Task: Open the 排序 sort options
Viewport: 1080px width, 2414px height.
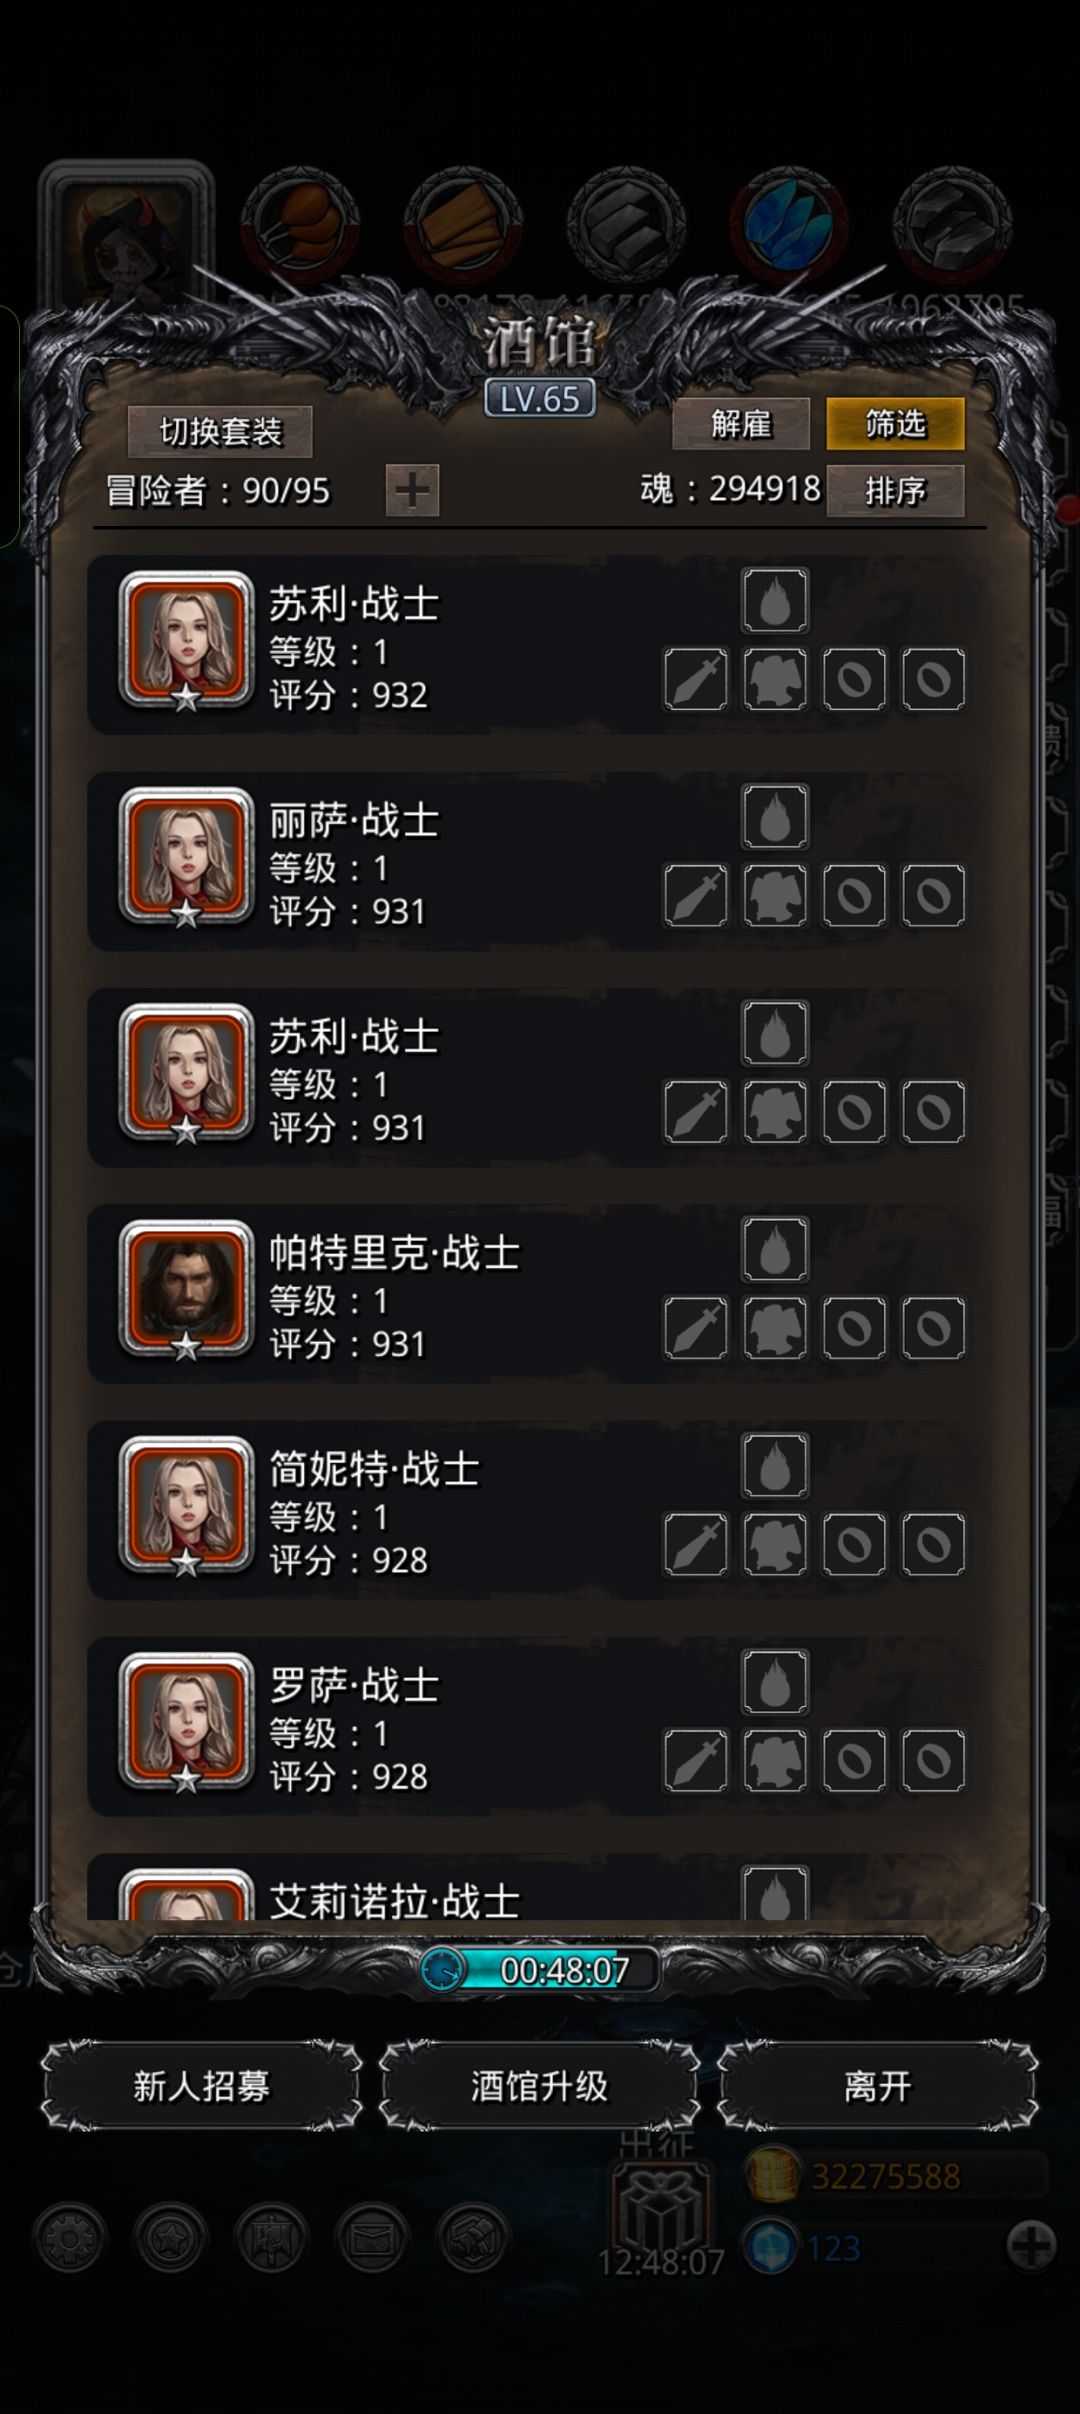Action: (895, 490)
